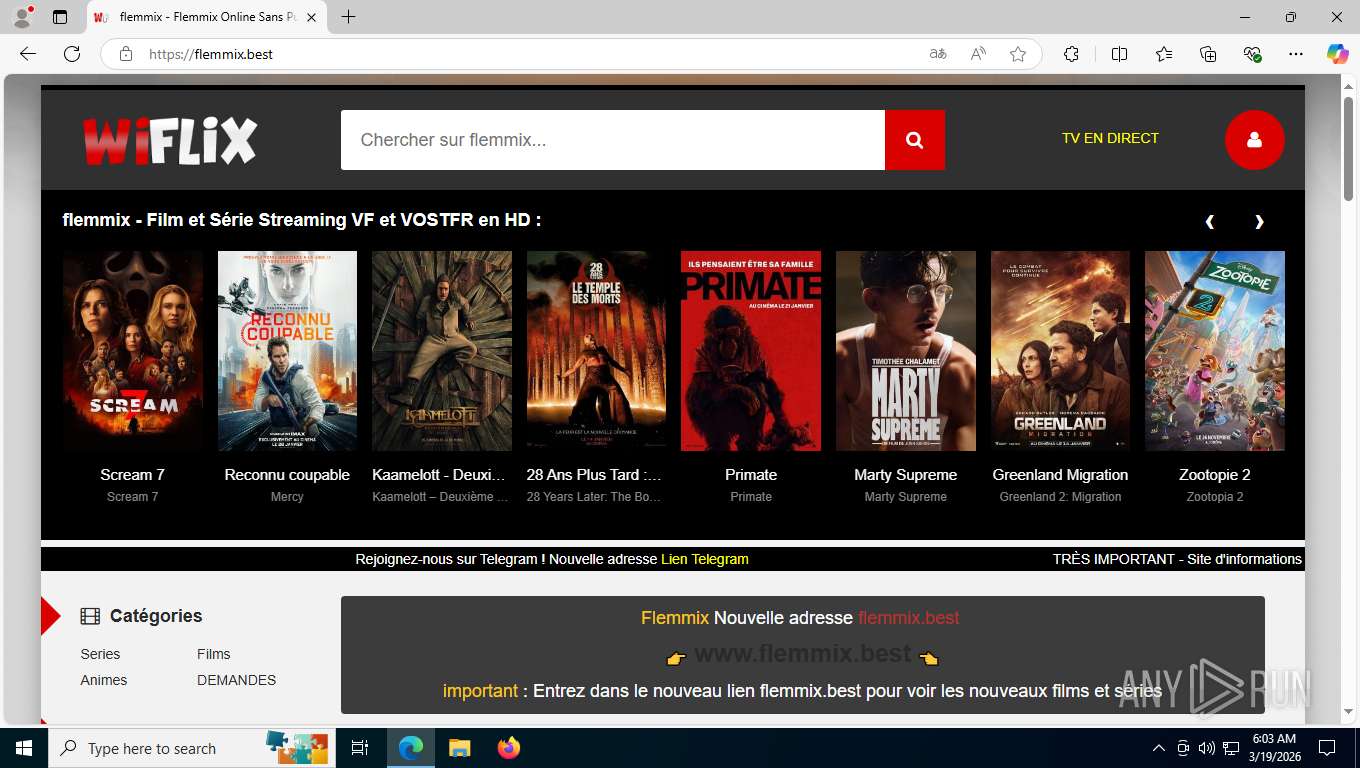
Task: Open the Zootopie 2 poster
Action: tap(1215, 351)
